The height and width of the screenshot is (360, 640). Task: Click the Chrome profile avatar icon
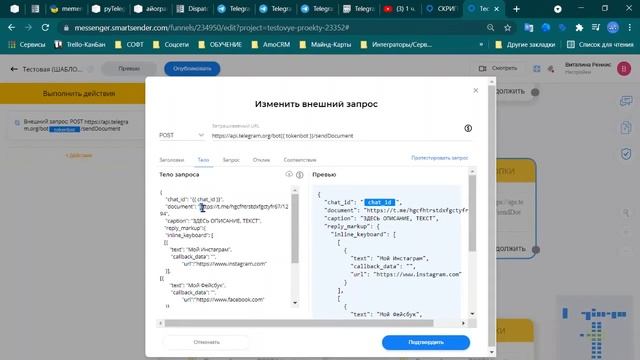(x=613, y=28)
